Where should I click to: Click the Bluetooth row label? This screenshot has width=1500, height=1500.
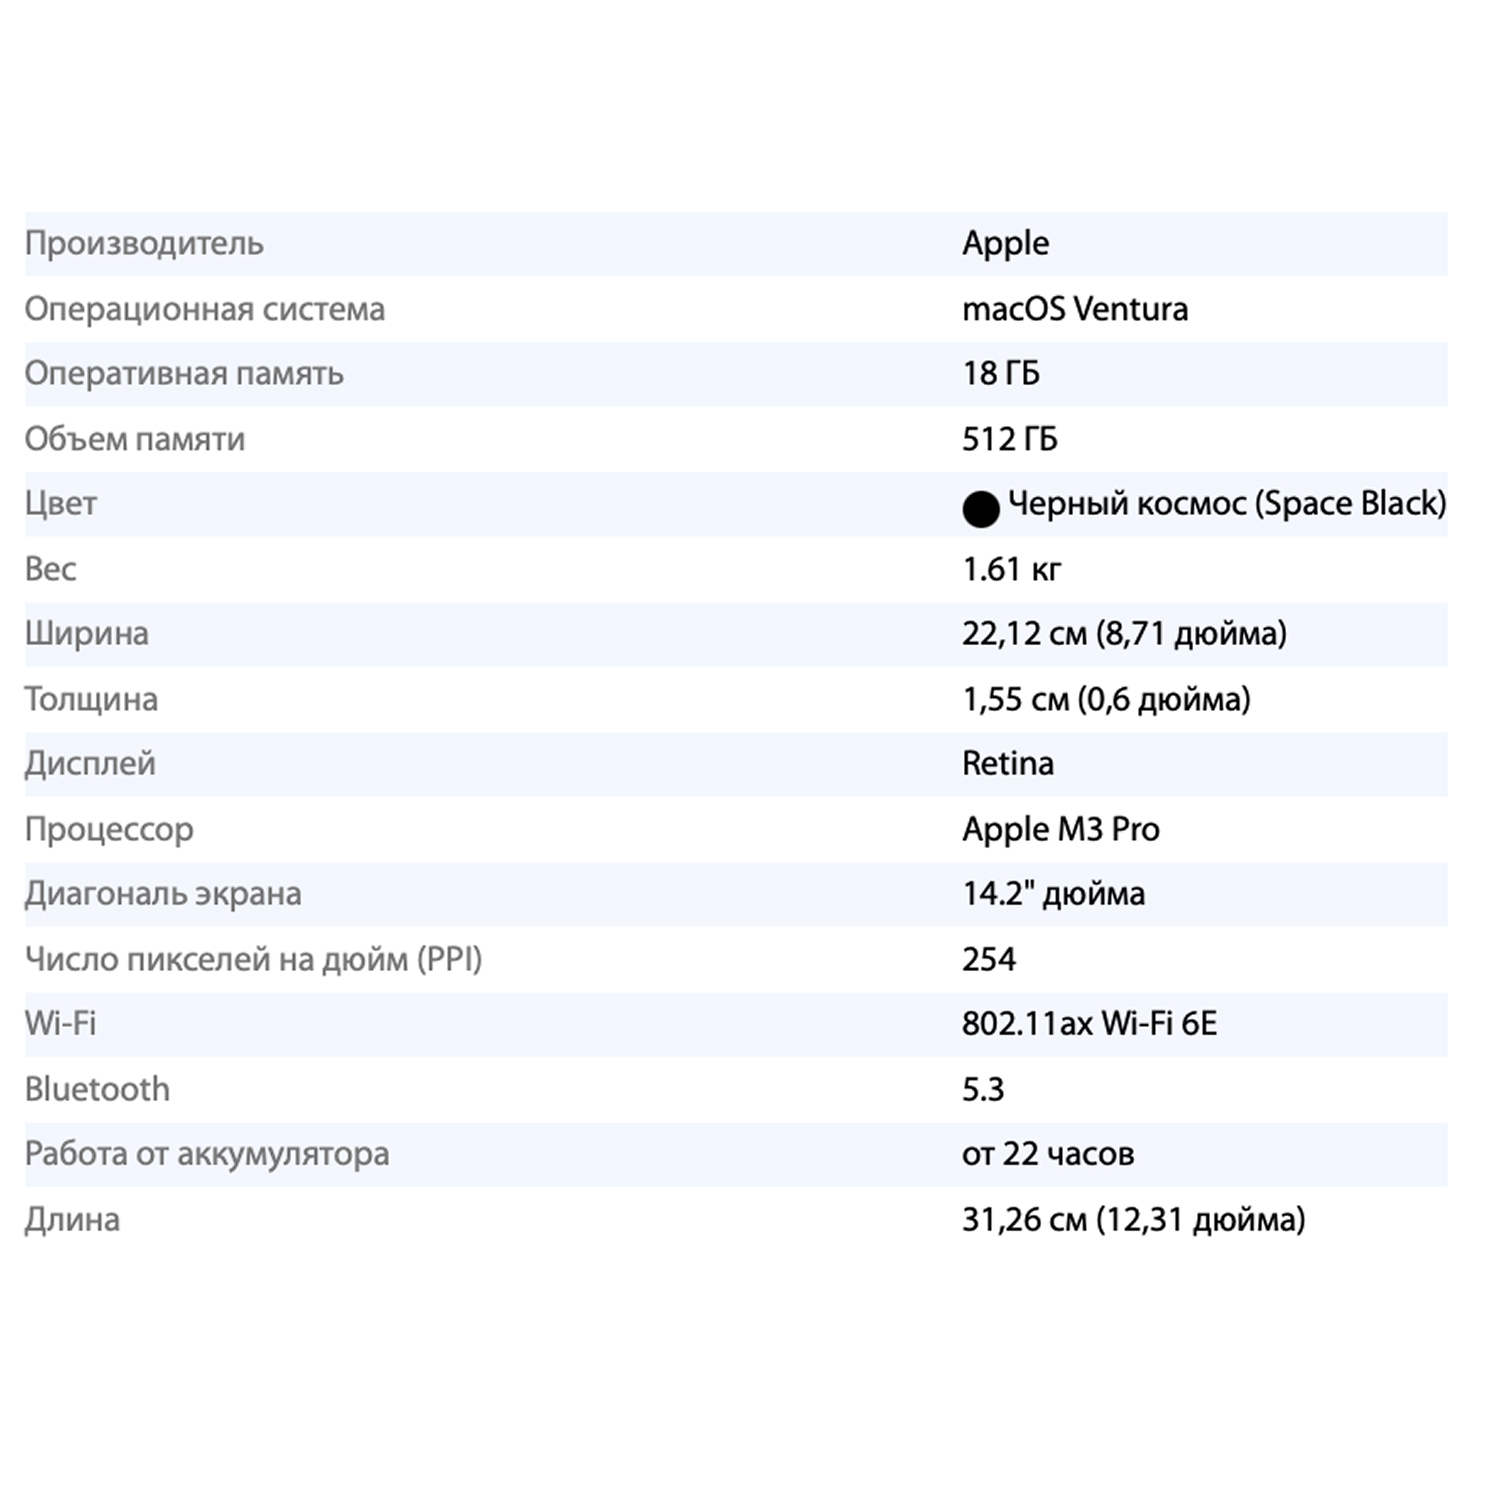(x=97, y=1089)
